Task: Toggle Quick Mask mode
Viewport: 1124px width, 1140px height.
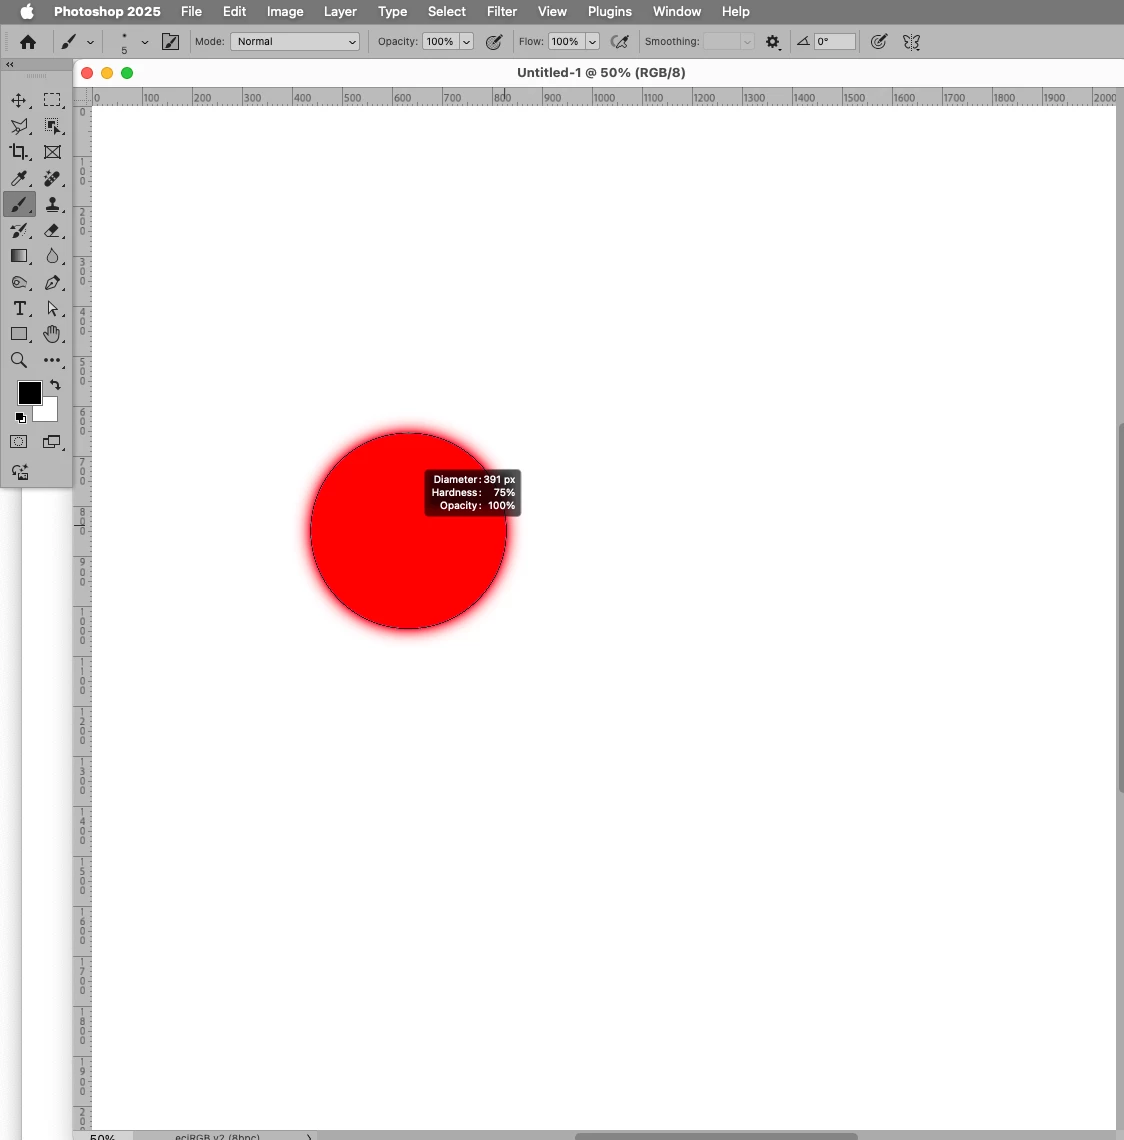Action: [x=19, y=442]
